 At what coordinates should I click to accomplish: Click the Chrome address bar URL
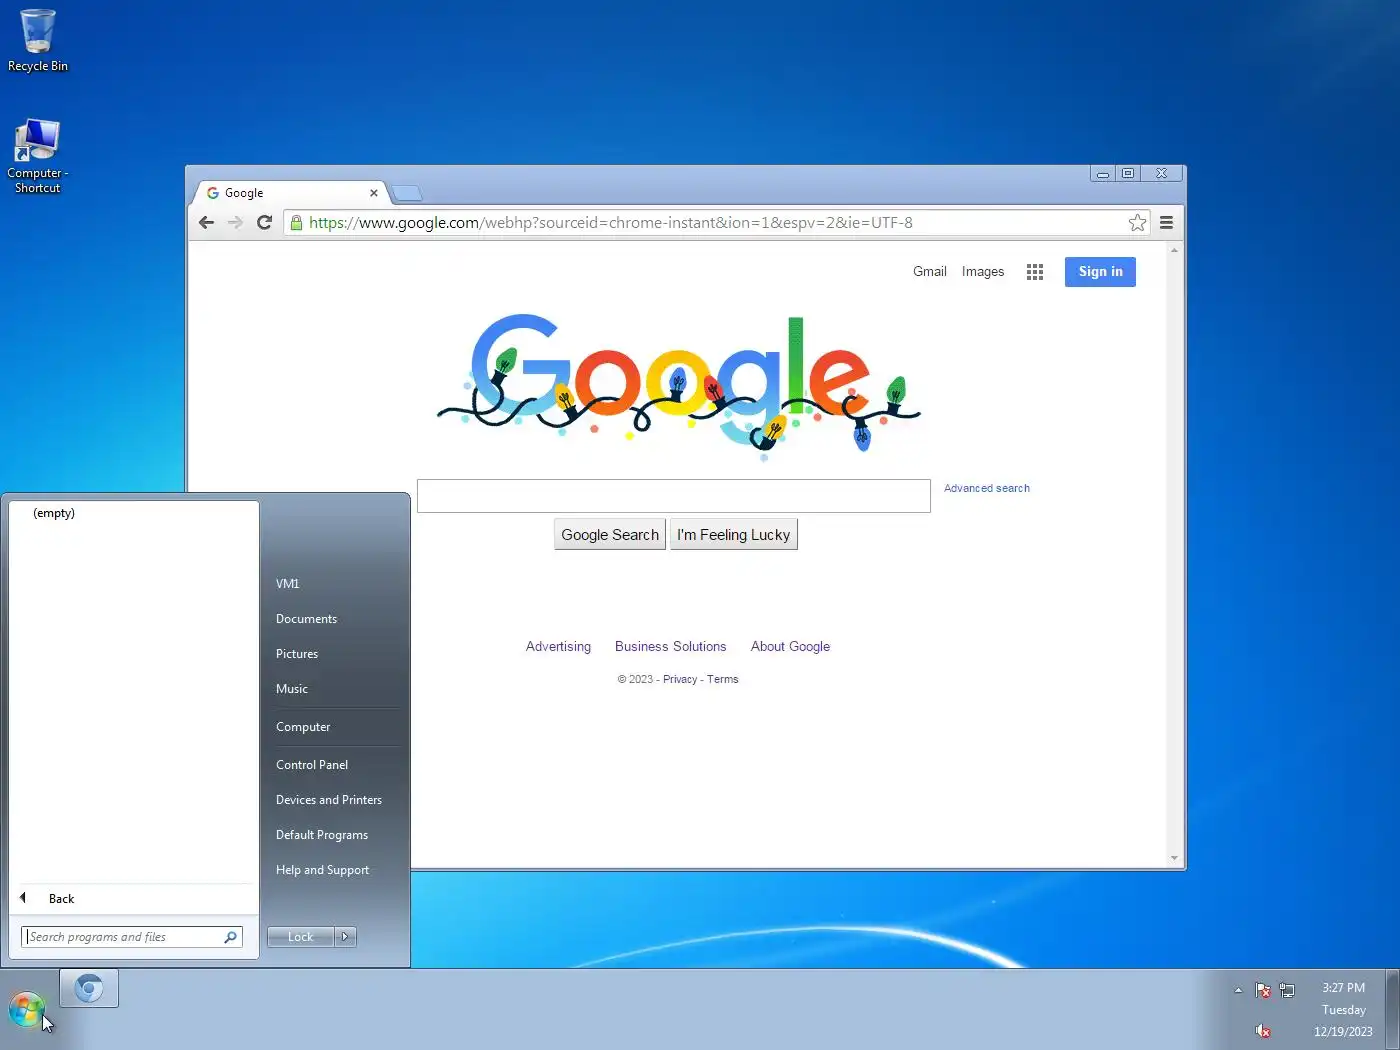coord(610,222)
